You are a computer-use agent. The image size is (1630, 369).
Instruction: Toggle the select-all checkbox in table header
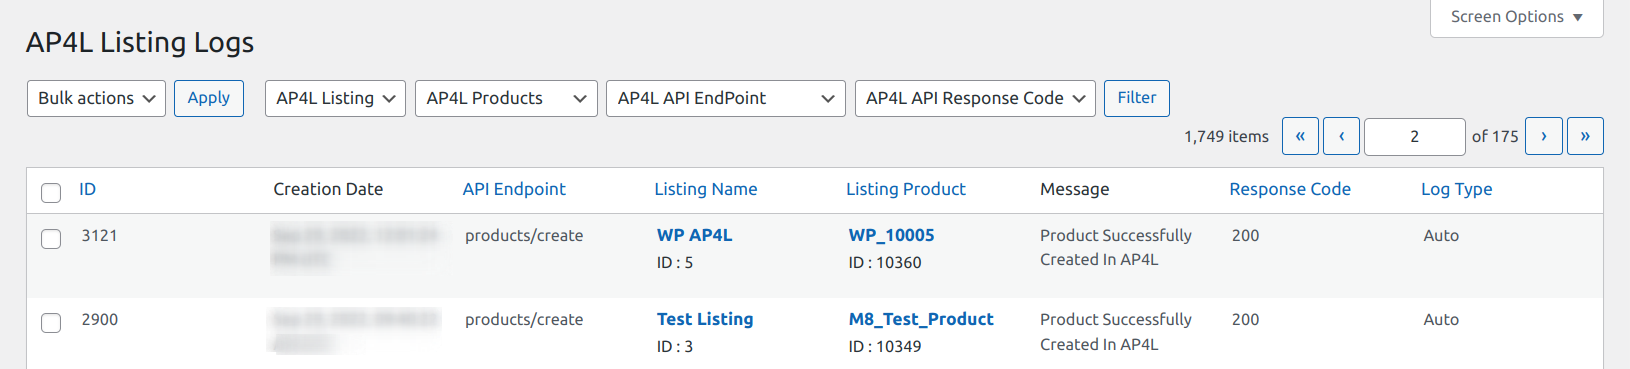[x=51, y=192]
